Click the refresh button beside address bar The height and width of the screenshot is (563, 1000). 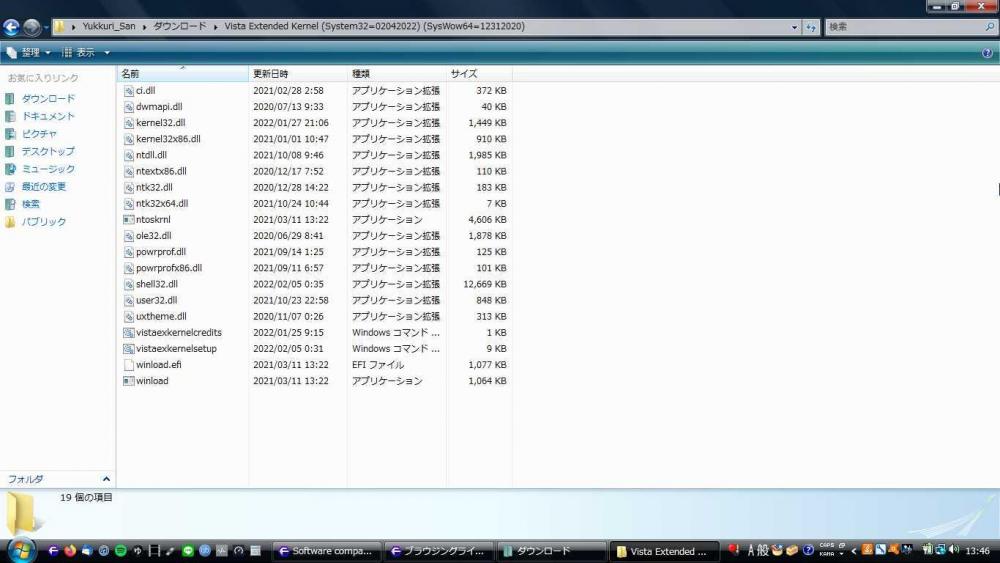pos(811,27)
